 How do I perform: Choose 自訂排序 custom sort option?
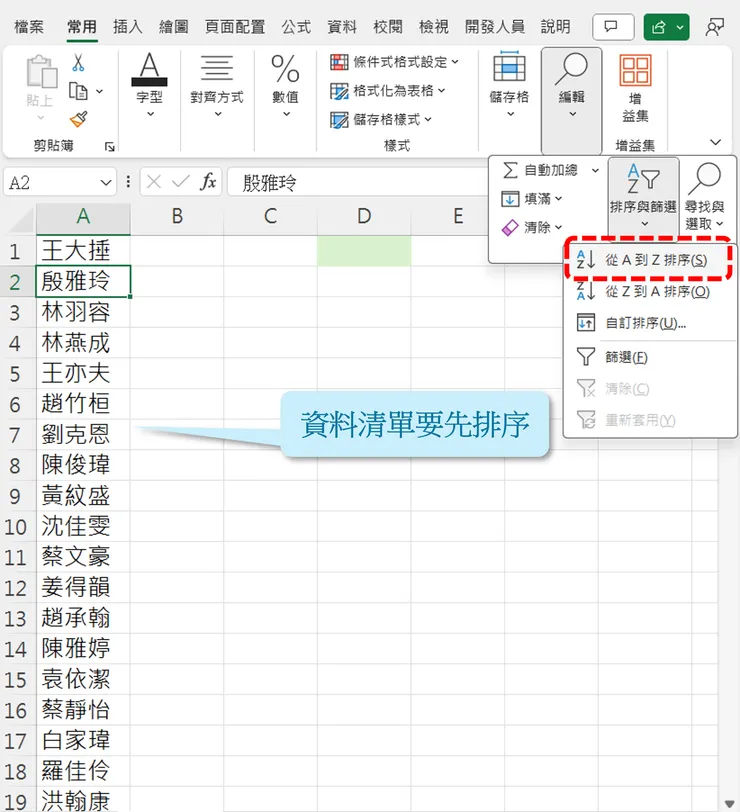click(649, 323)
